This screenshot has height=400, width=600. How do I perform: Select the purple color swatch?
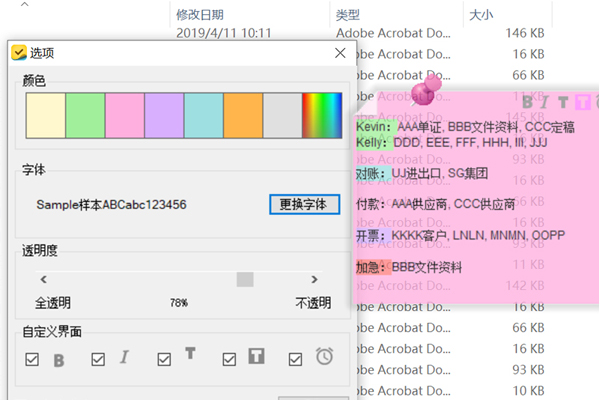(164, 115)
